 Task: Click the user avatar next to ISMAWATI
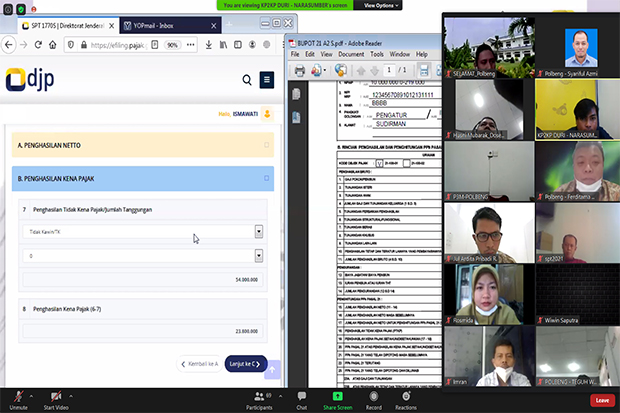pyautogui.click(x=267, y=114)
